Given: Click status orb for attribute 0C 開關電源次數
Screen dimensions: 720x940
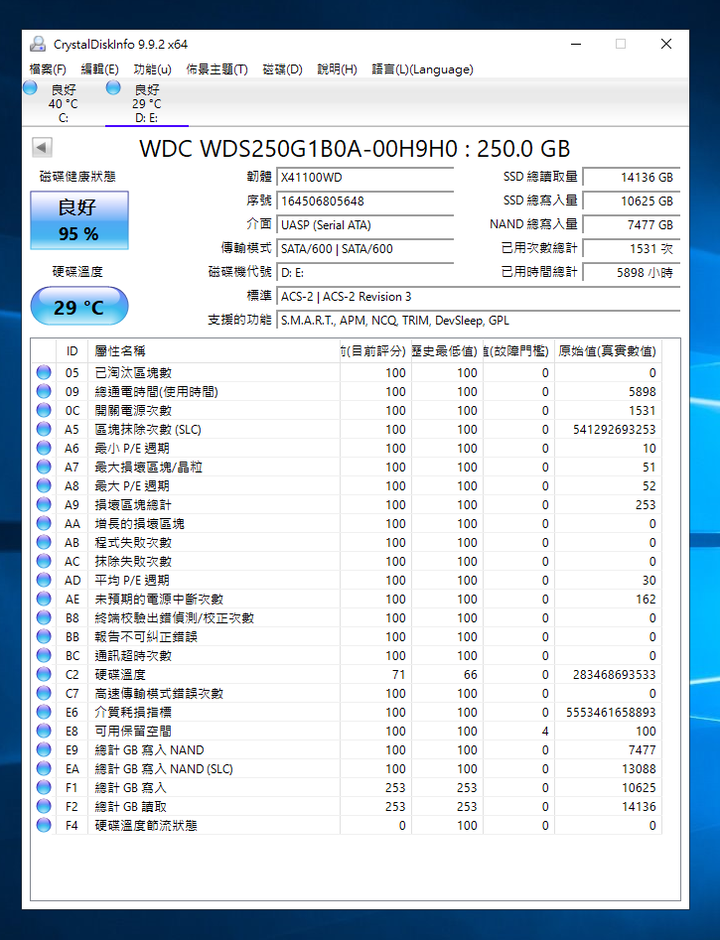Looking at the screenshot, I should click(44, 410).
